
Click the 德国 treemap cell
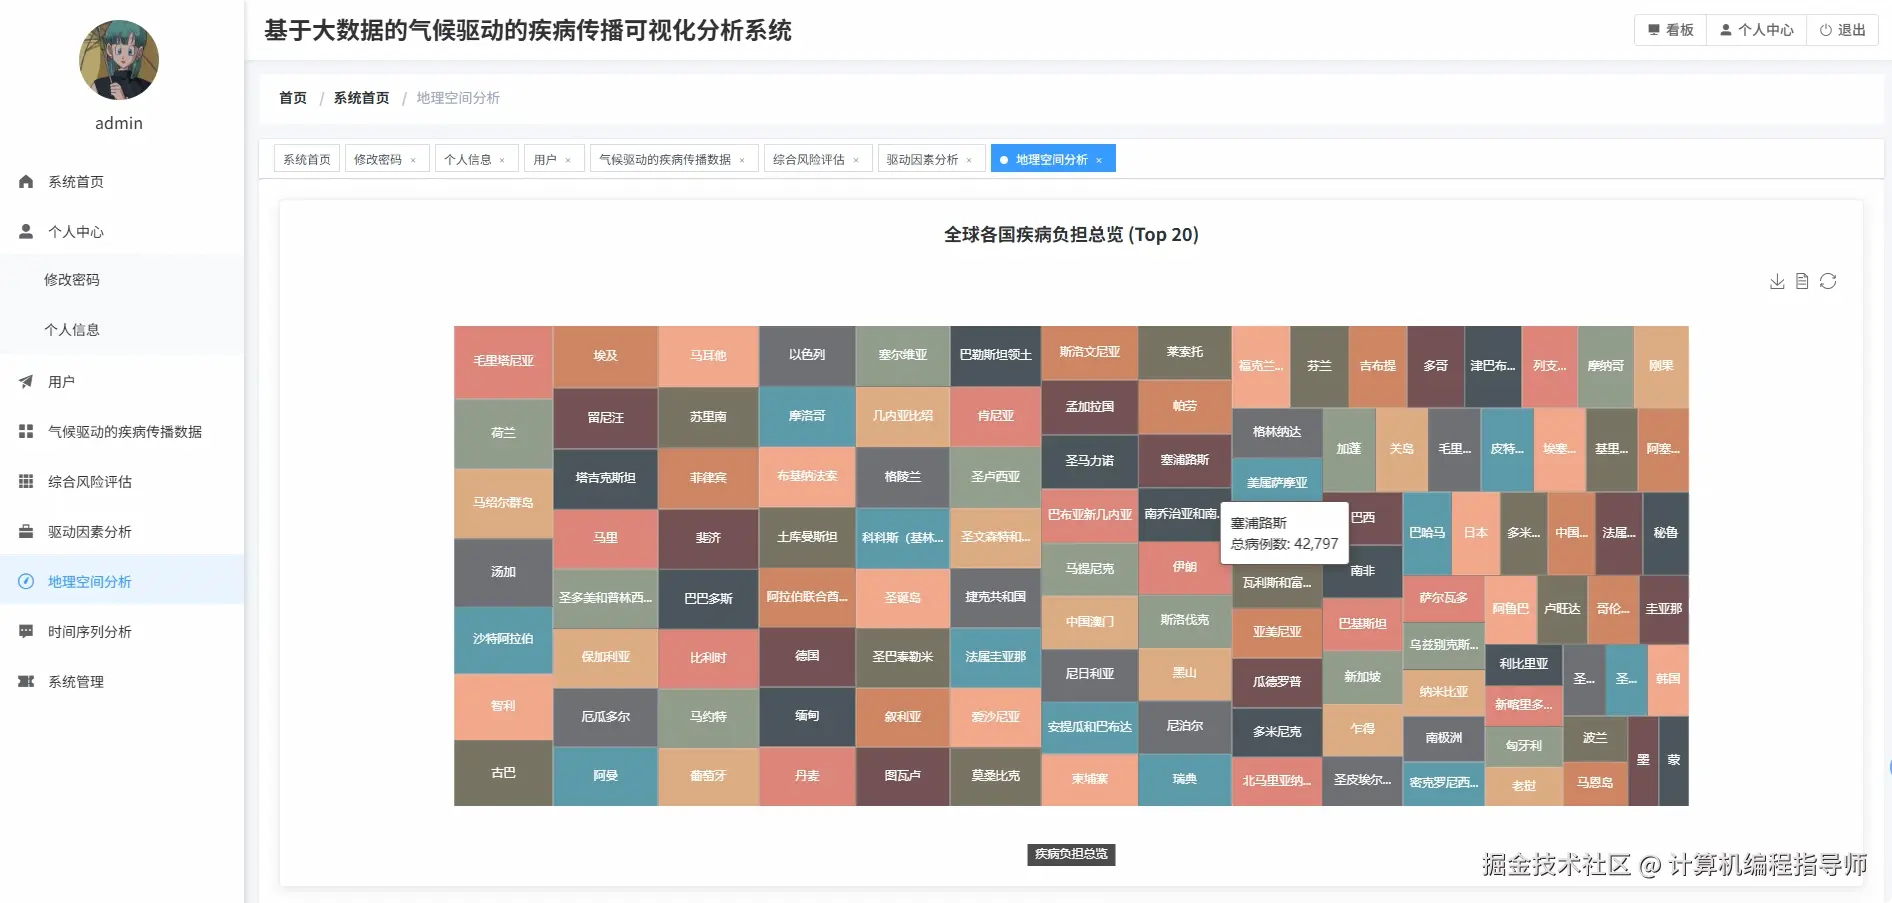(x=807, y=657)
